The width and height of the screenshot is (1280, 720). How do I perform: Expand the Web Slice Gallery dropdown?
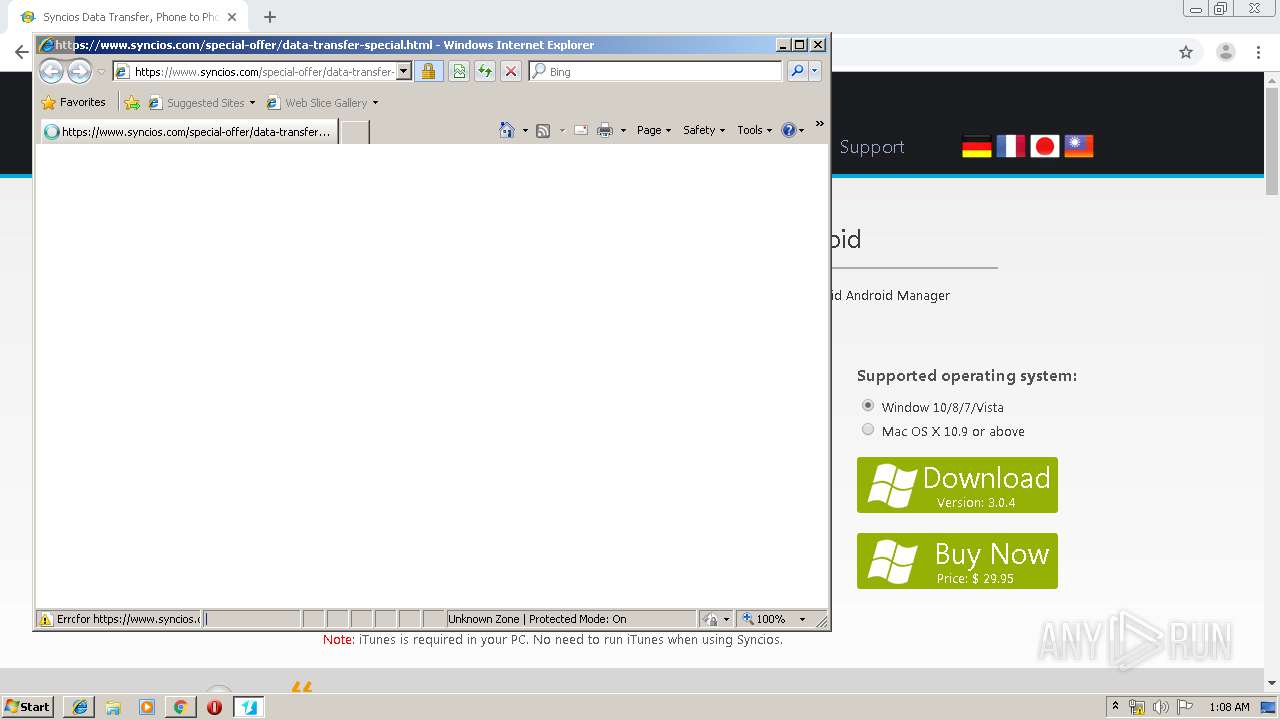[x=375, y=103]
